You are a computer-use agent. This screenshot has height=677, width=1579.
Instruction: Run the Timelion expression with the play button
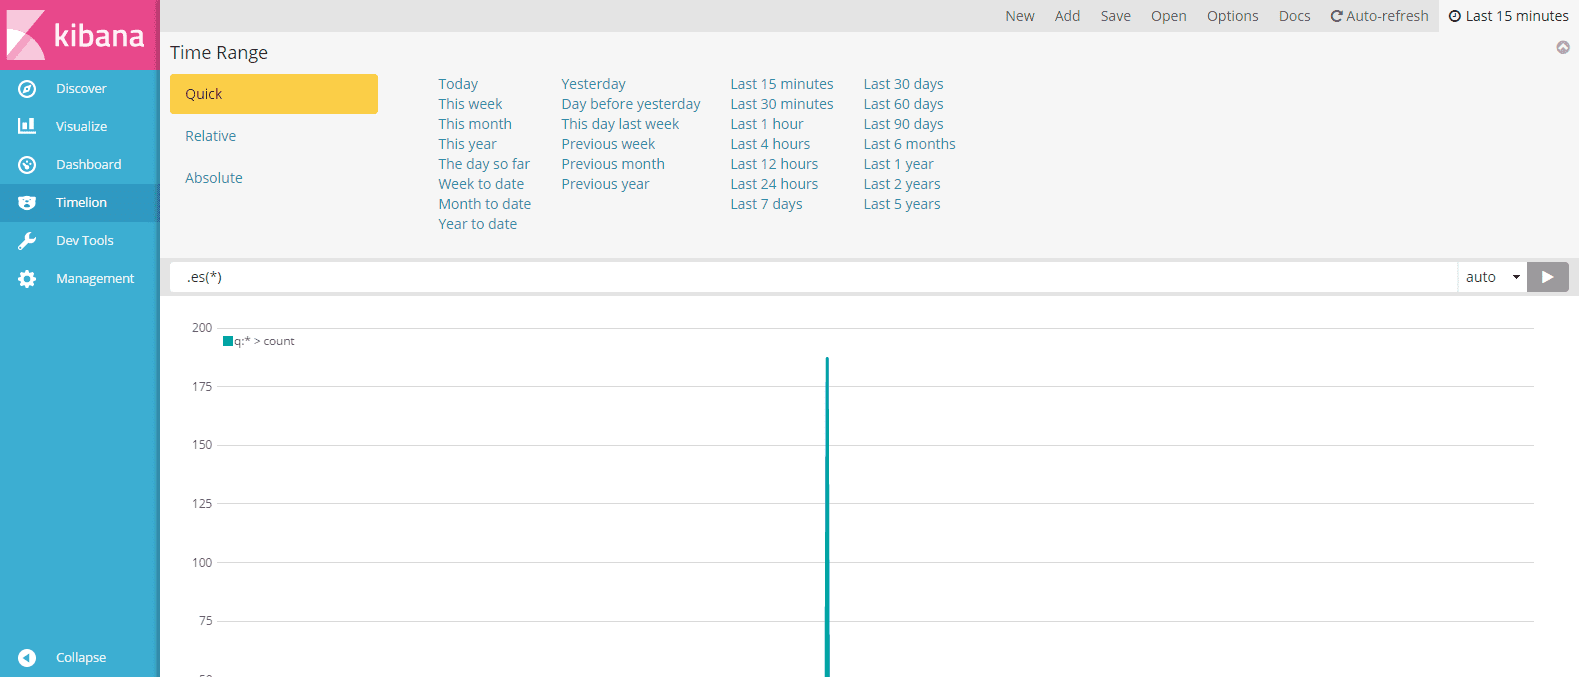pyautogui.click(x=1548, y=277)
